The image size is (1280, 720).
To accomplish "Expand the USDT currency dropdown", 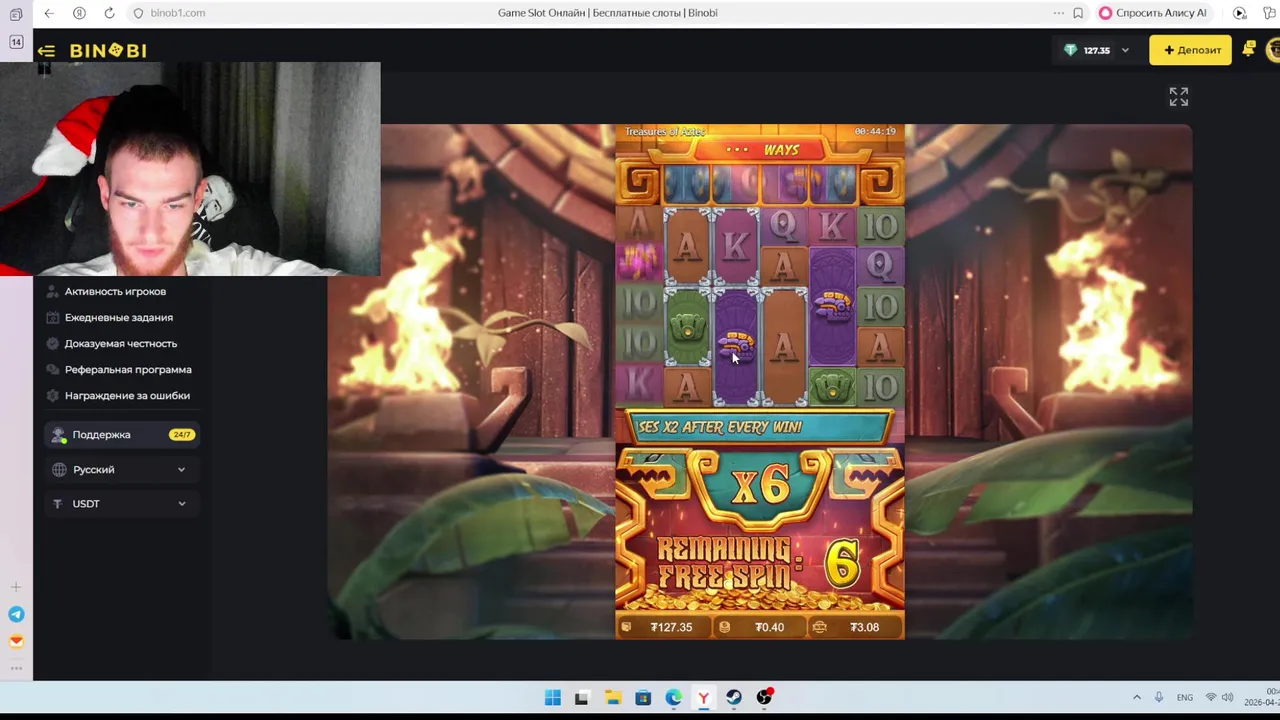I will 120,504.
